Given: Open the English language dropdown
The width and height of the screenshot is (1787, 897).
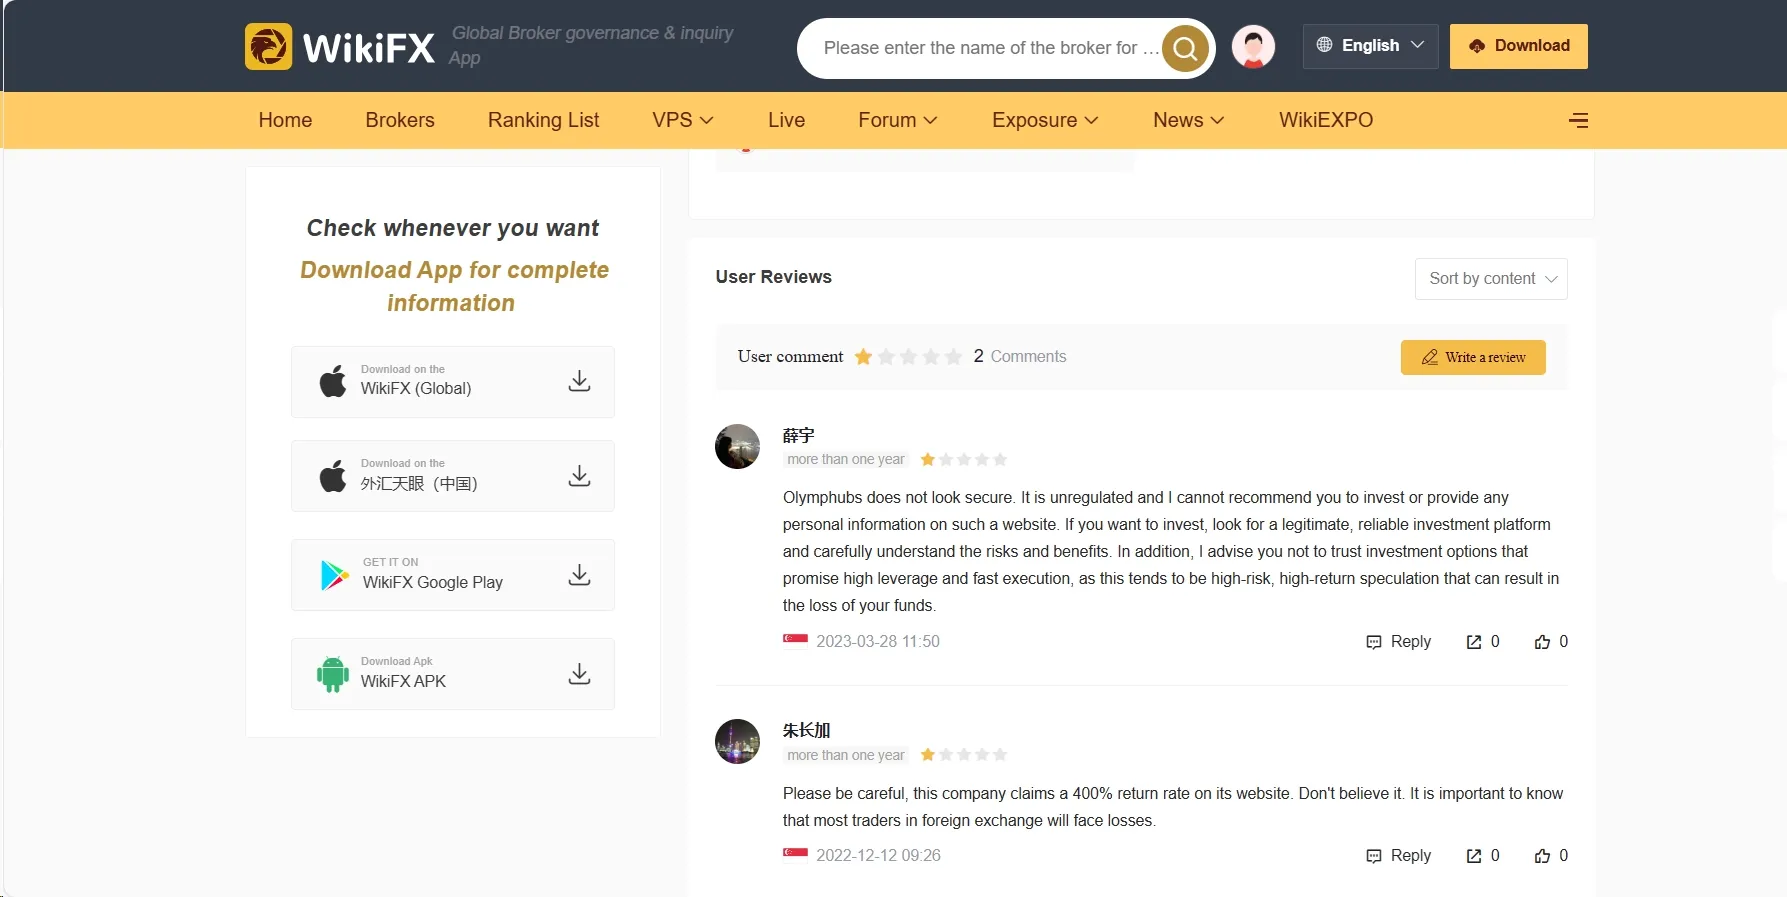Looking at the screenshot, I should click(x=1370, y=46).
